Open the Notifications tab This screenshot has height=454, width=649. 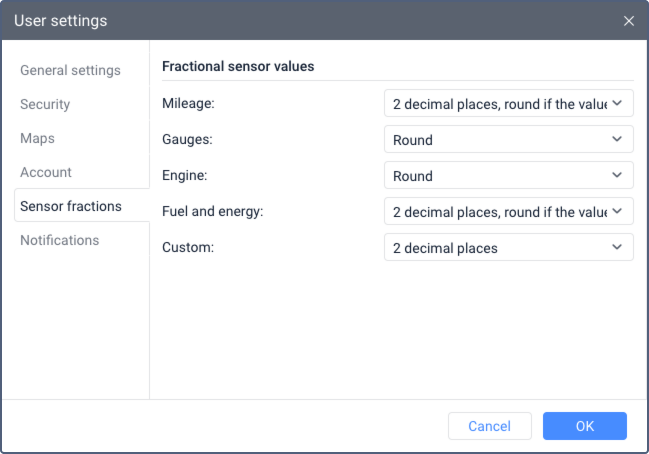60,240
